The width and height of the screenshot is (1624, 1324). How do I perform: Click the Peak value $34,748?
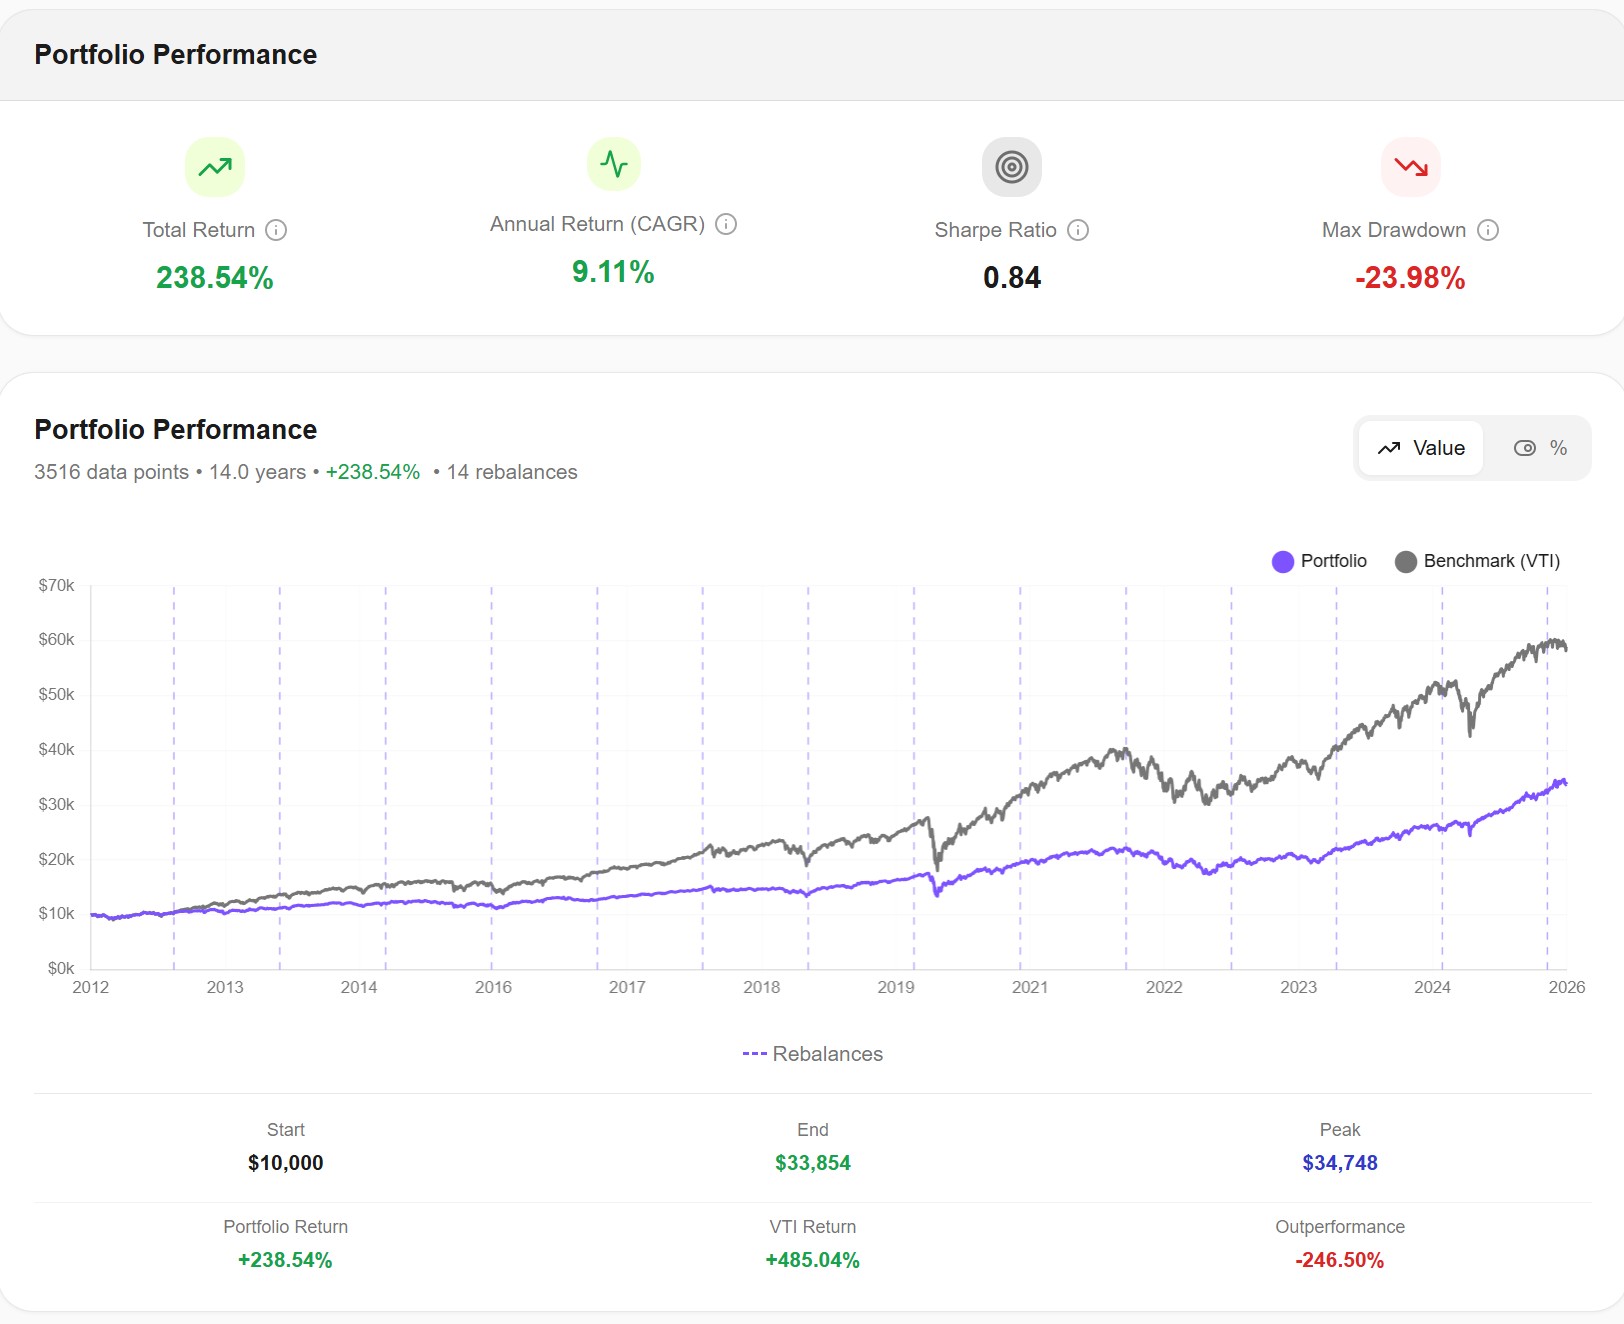tap(1339, 1163)
